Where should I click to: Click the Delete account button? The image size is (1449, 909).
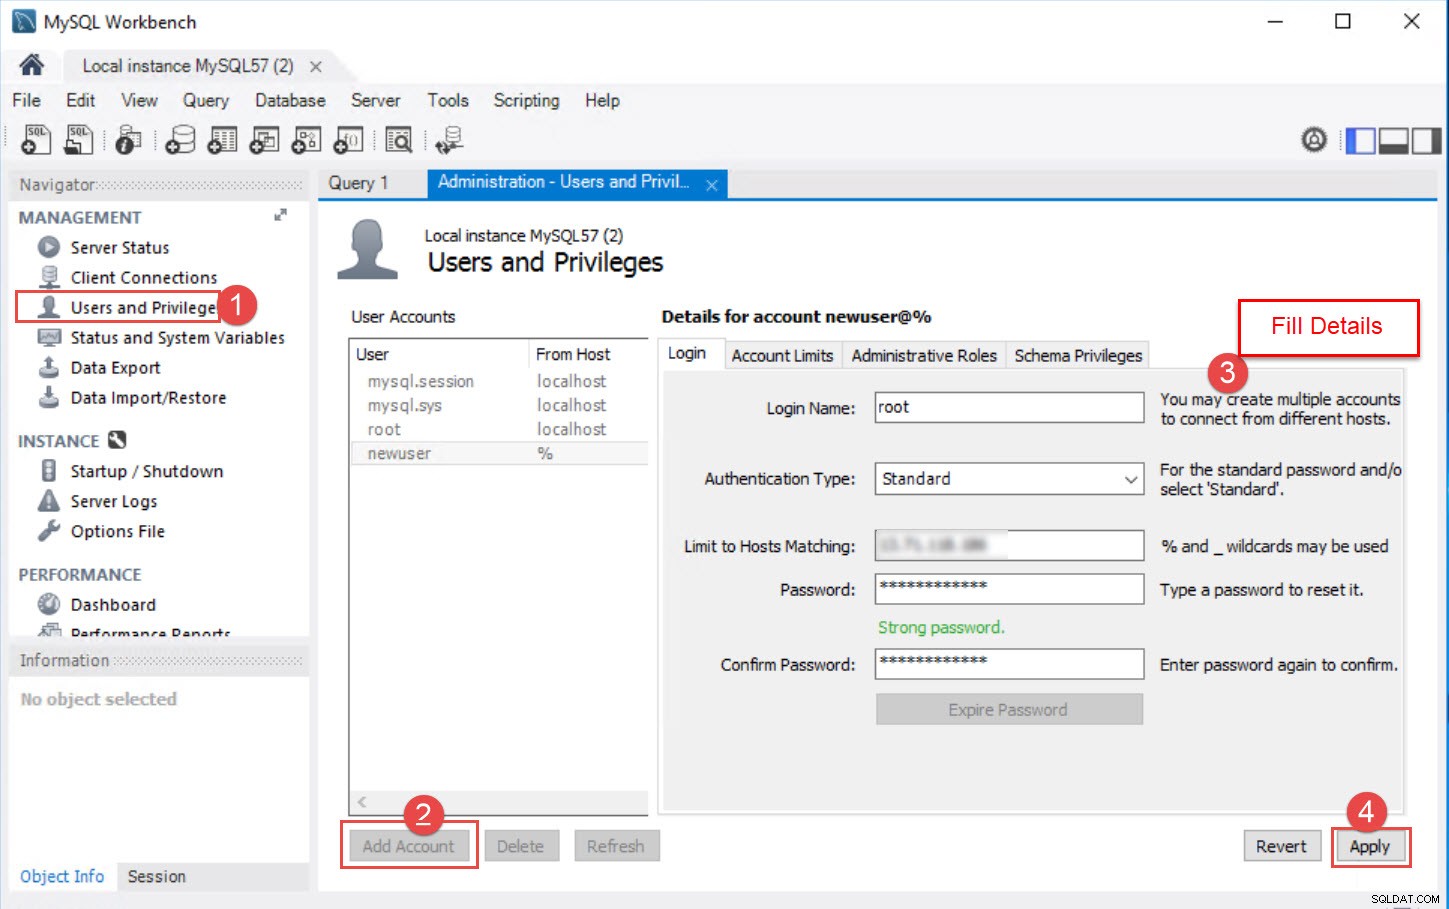pyautogui.click(x=520, y=846)
